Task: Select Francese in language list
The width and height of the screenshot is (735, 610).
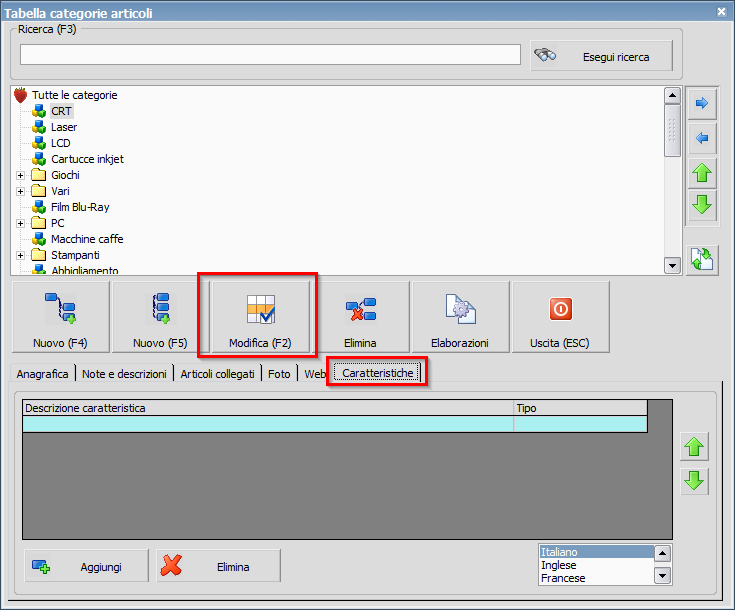Action: coord(597,578)
